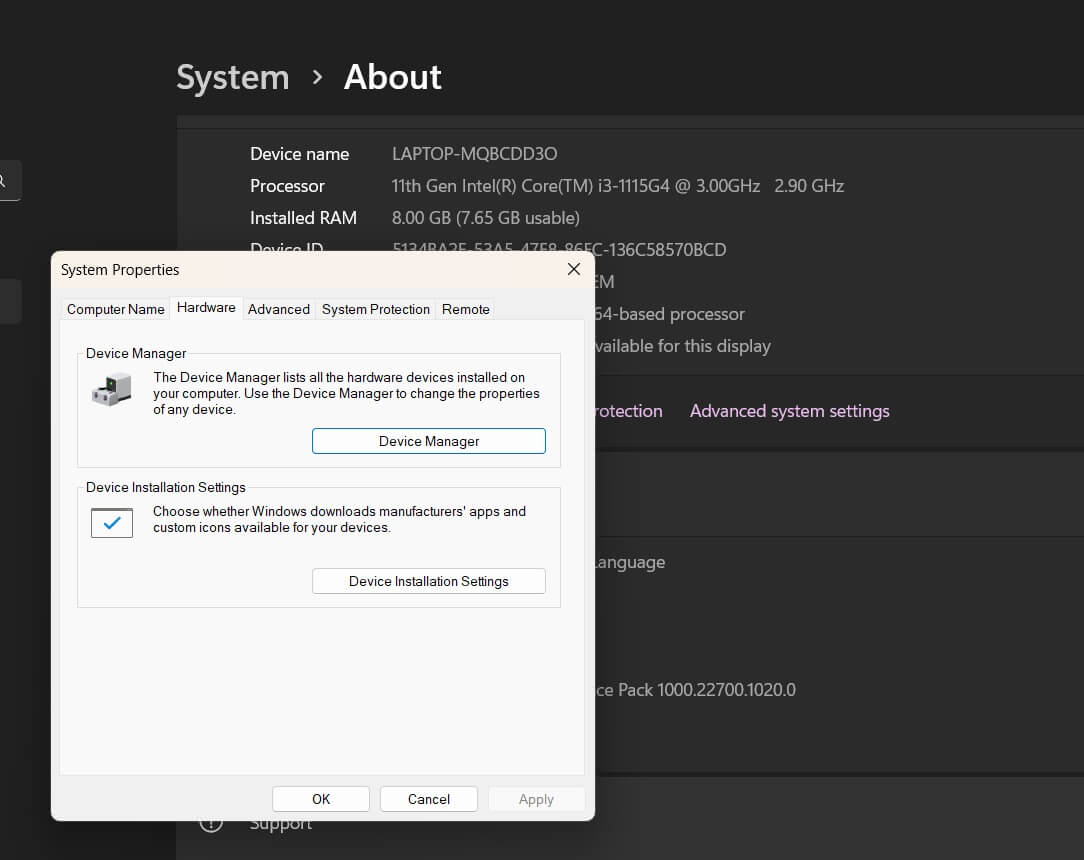Screen dimensions: 1084x860
Task: Open the Advanced tab
Action: coord(278,309)
